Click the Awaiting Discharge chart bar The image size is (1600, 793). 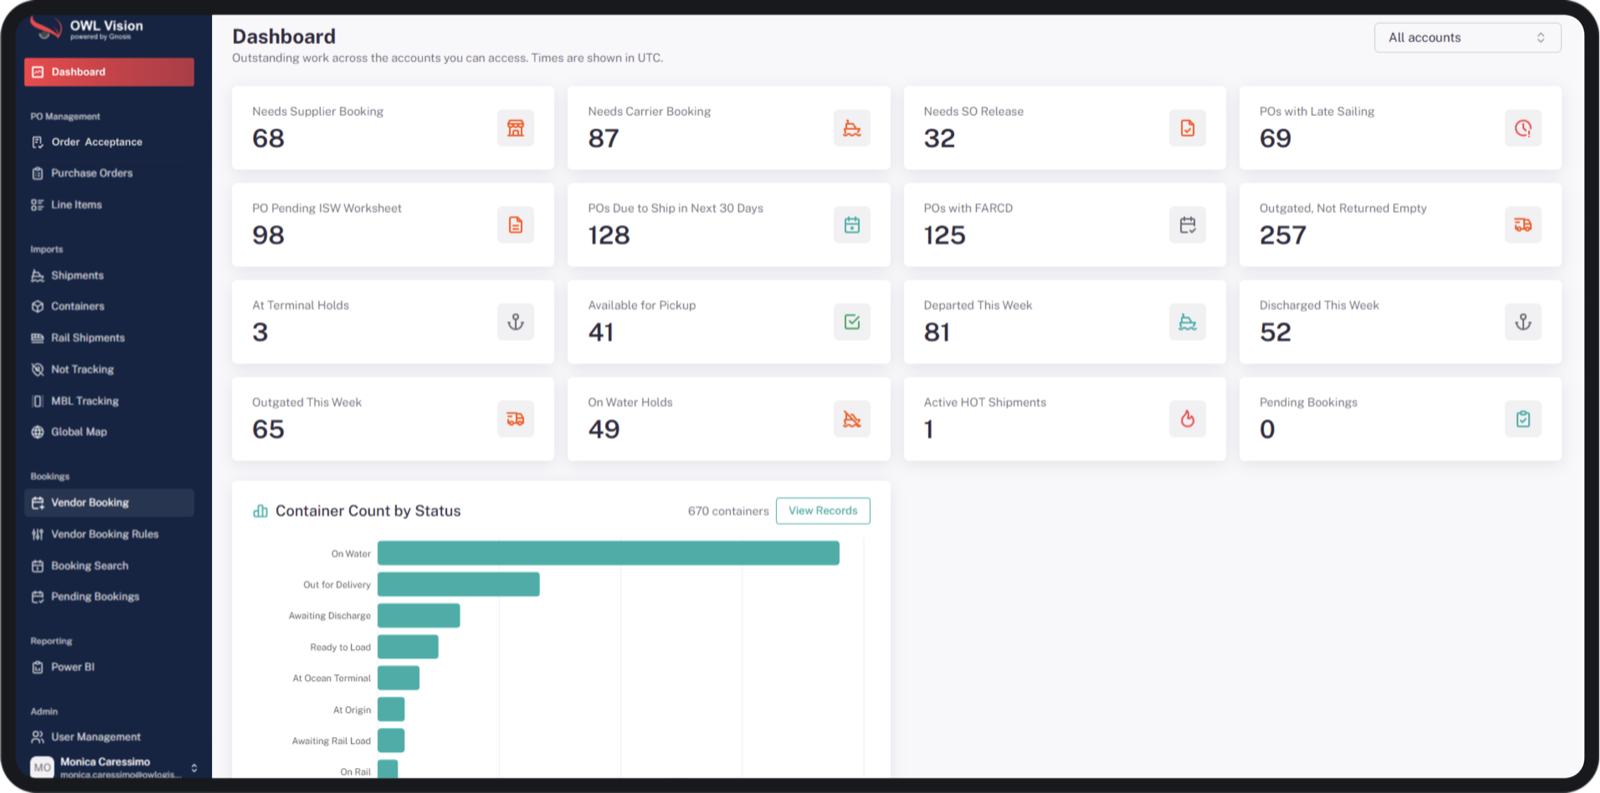click(419, 616)
